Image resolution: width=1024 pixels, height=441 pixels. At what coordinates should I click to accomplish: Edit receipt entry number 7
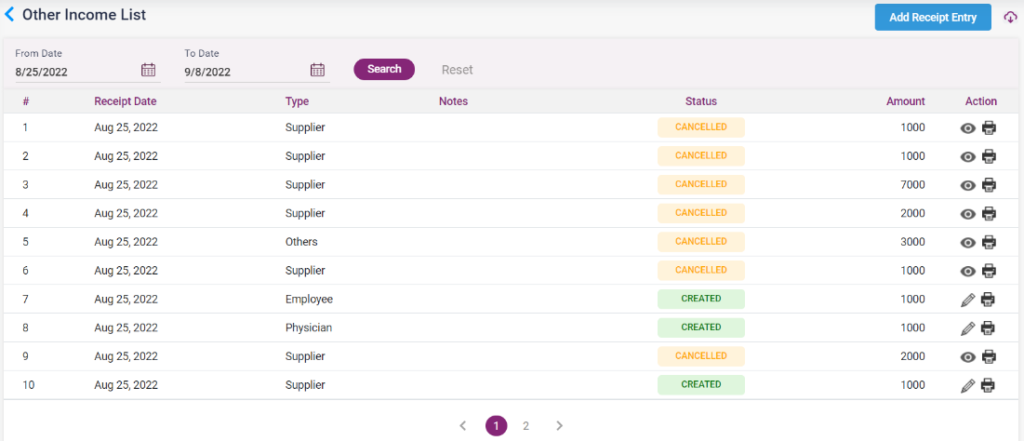coord(968,300)
